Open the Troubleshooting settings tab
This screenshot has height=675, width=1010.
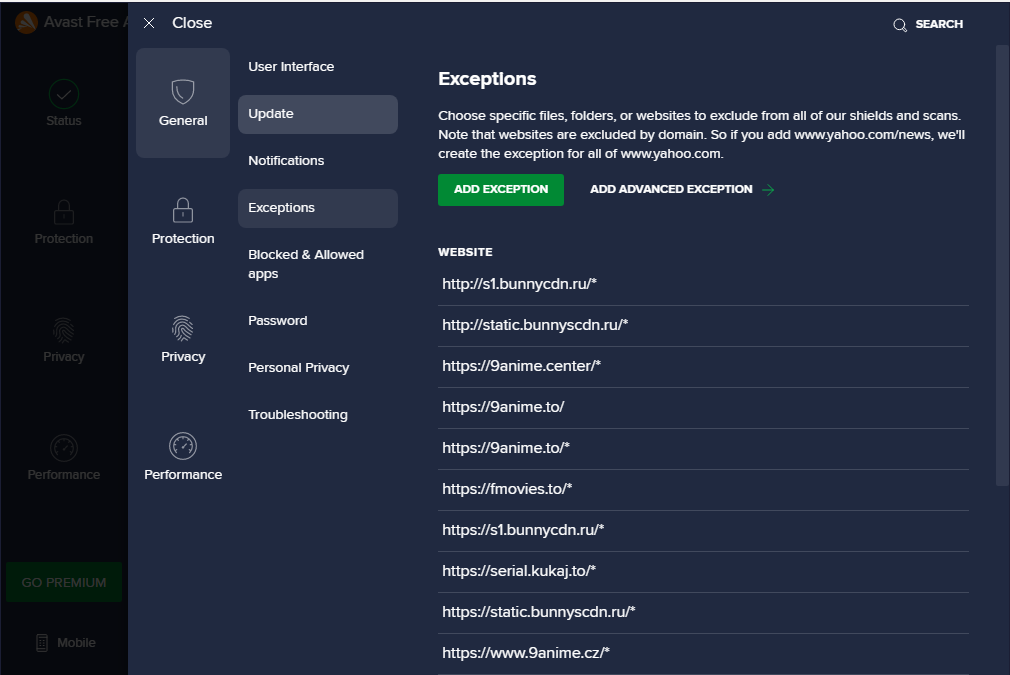(x=318, y=415)
